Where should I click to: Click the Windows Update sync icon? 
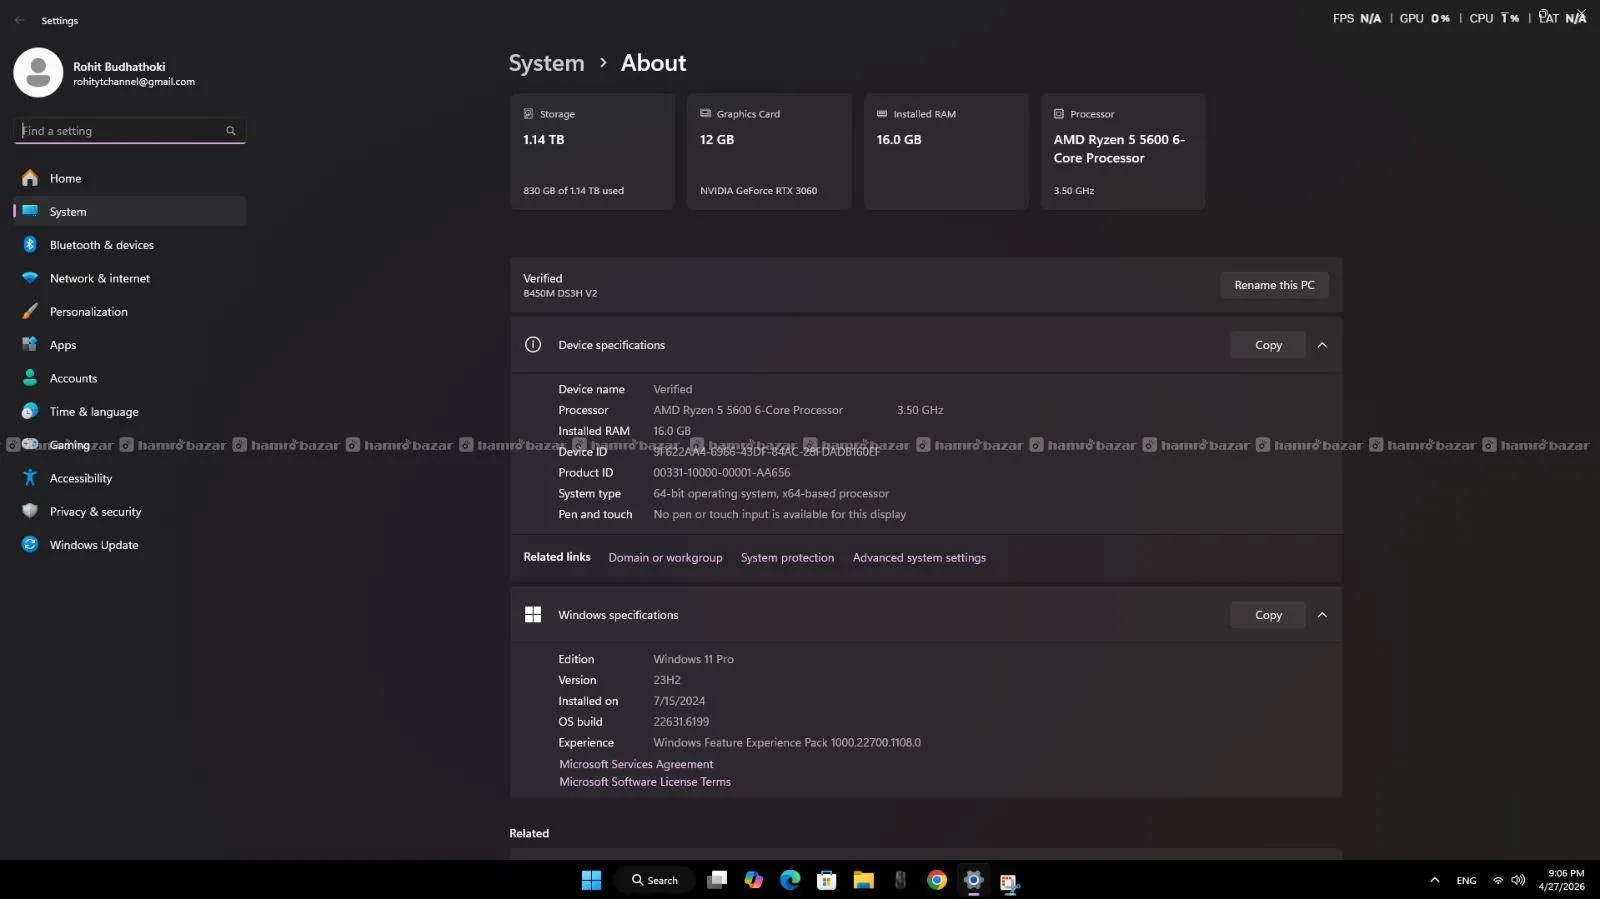30,545
